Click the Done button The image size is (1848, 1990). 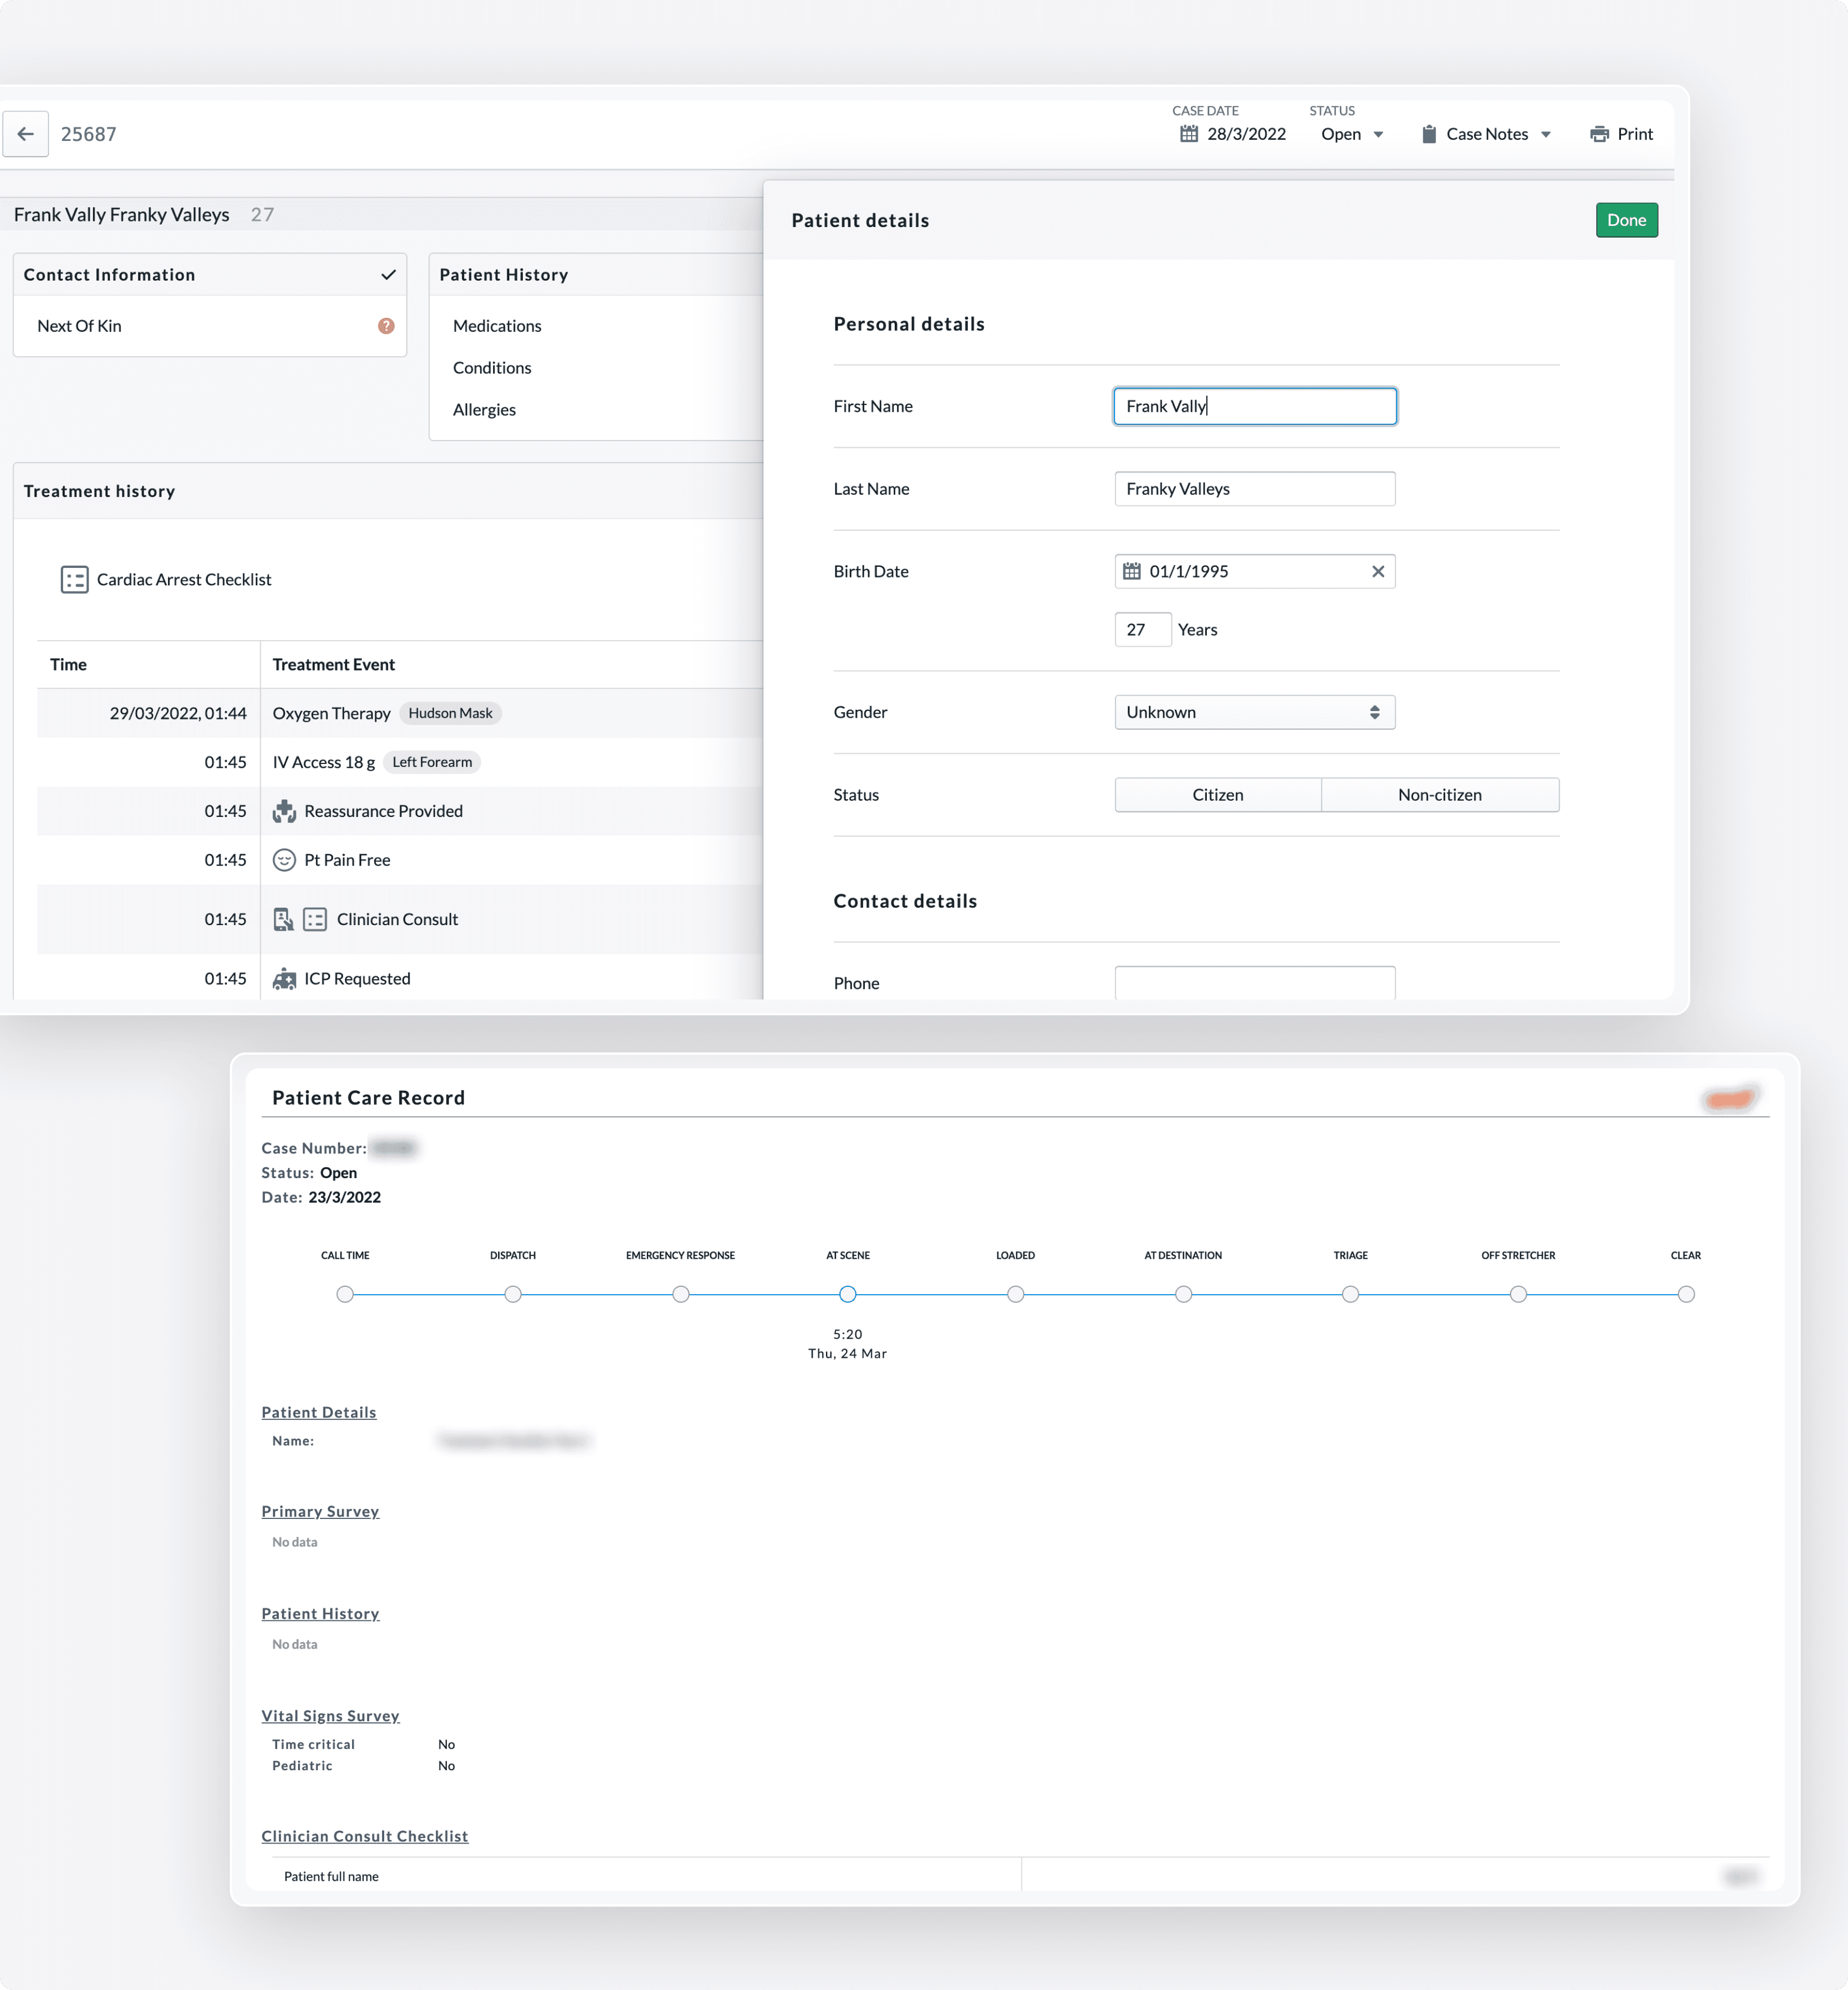[x=1626, y=220]
